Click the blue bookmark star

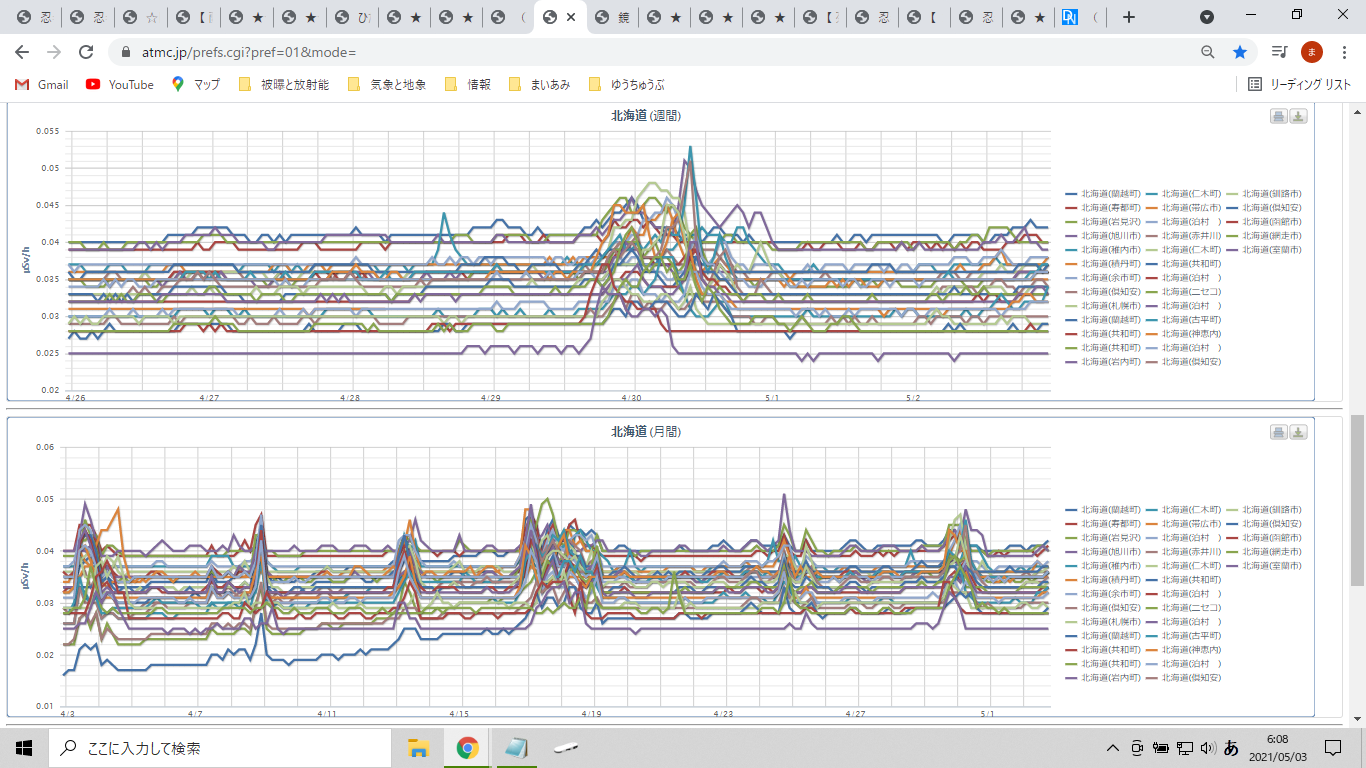[x=1240, y=52]
